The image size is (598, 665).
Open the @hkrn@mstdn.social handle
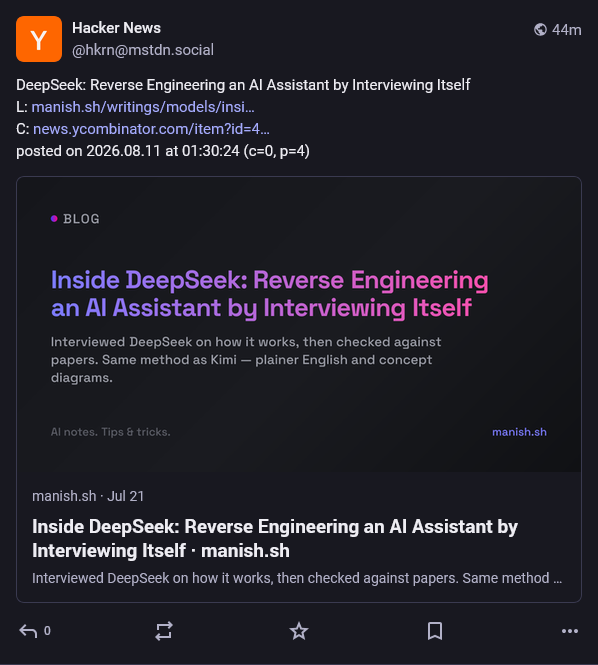tap(143, 50)
